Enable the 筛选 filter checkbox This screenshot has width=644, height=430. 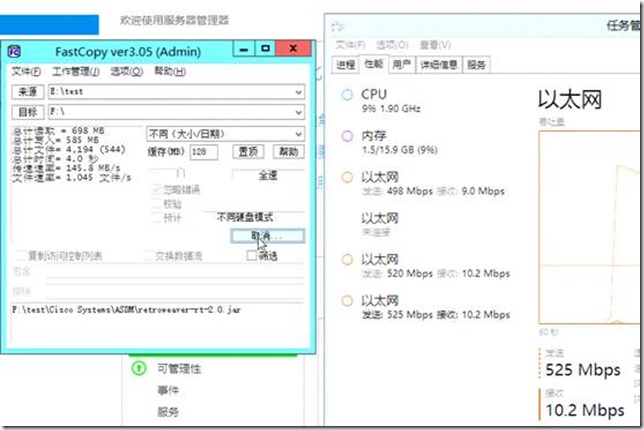[251, 255]
